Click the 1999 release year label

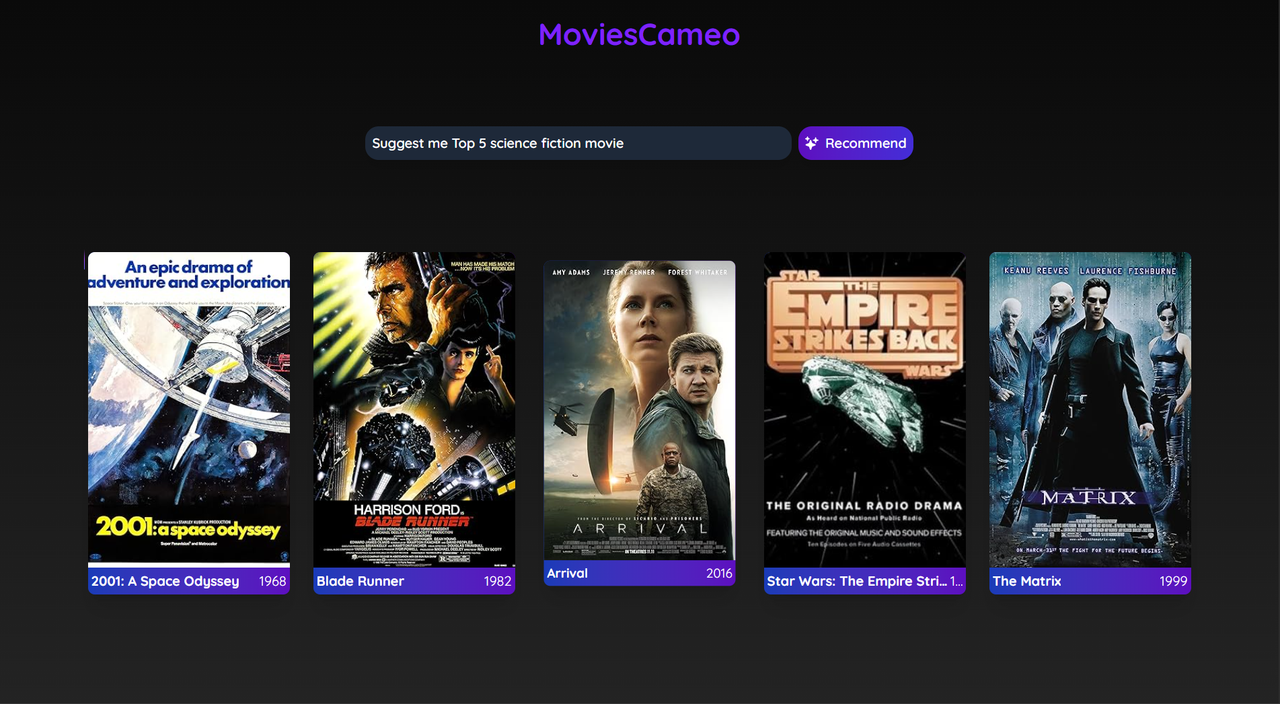[x=1174, y=581]
